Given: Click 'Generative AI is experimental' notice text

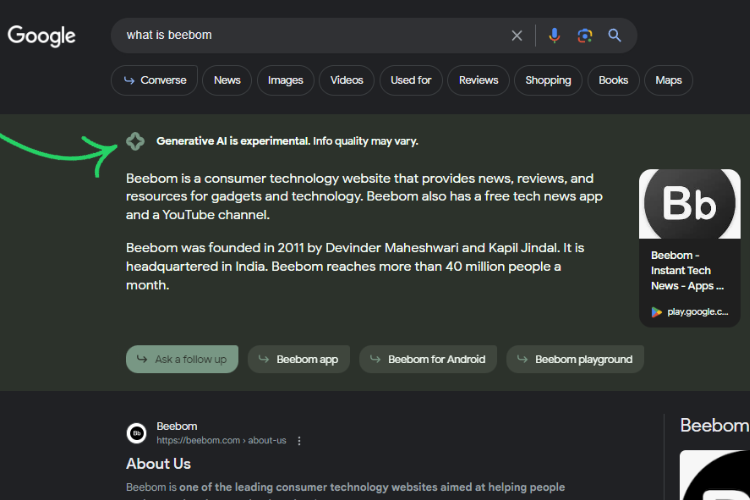Looking at the screenshot, I should pos(287,141).
